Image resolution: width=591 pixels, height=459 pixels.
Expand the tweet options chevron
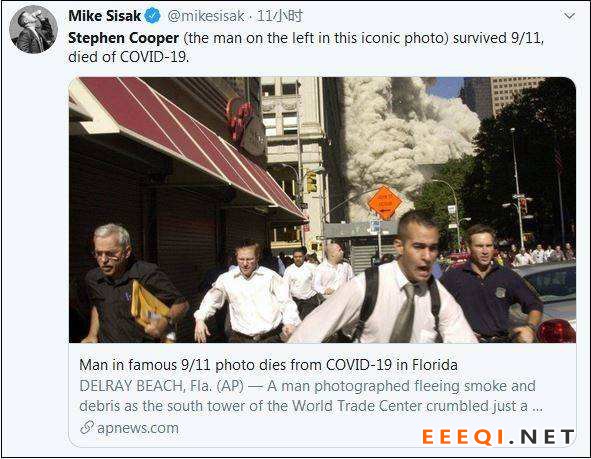569,16
